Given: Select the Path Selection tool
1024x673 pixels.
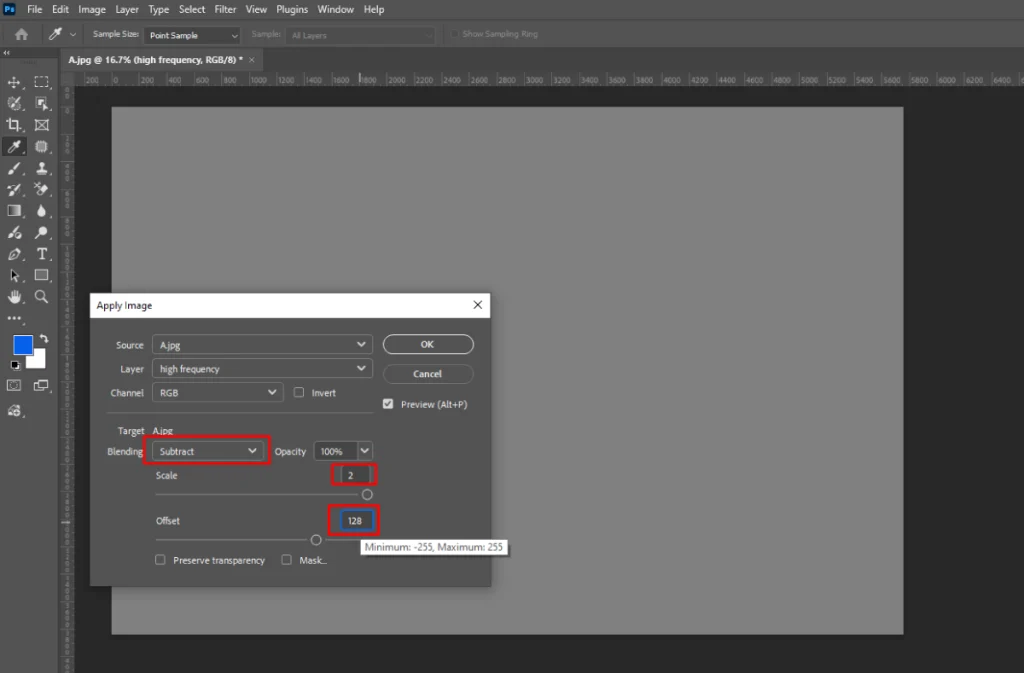Looking at the screenshot, I should [14, 275].
